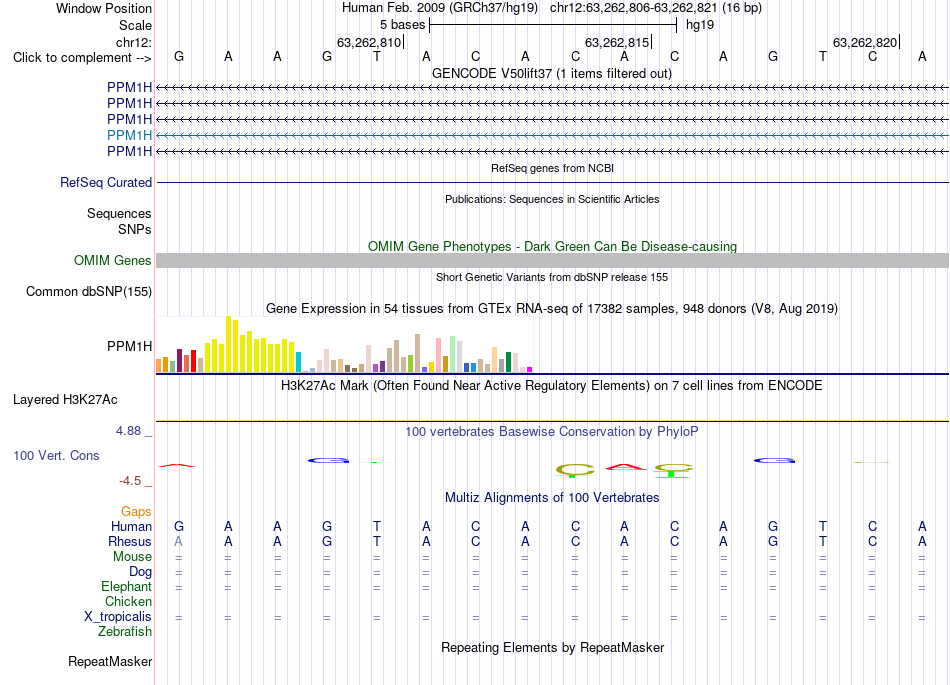Select the Dog species label
950x685 pixels.
[x=140, y=572]
